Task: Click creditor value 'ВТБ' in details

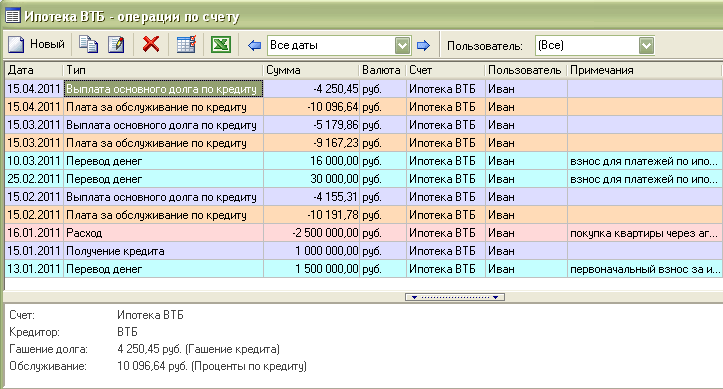Action: 127,332
